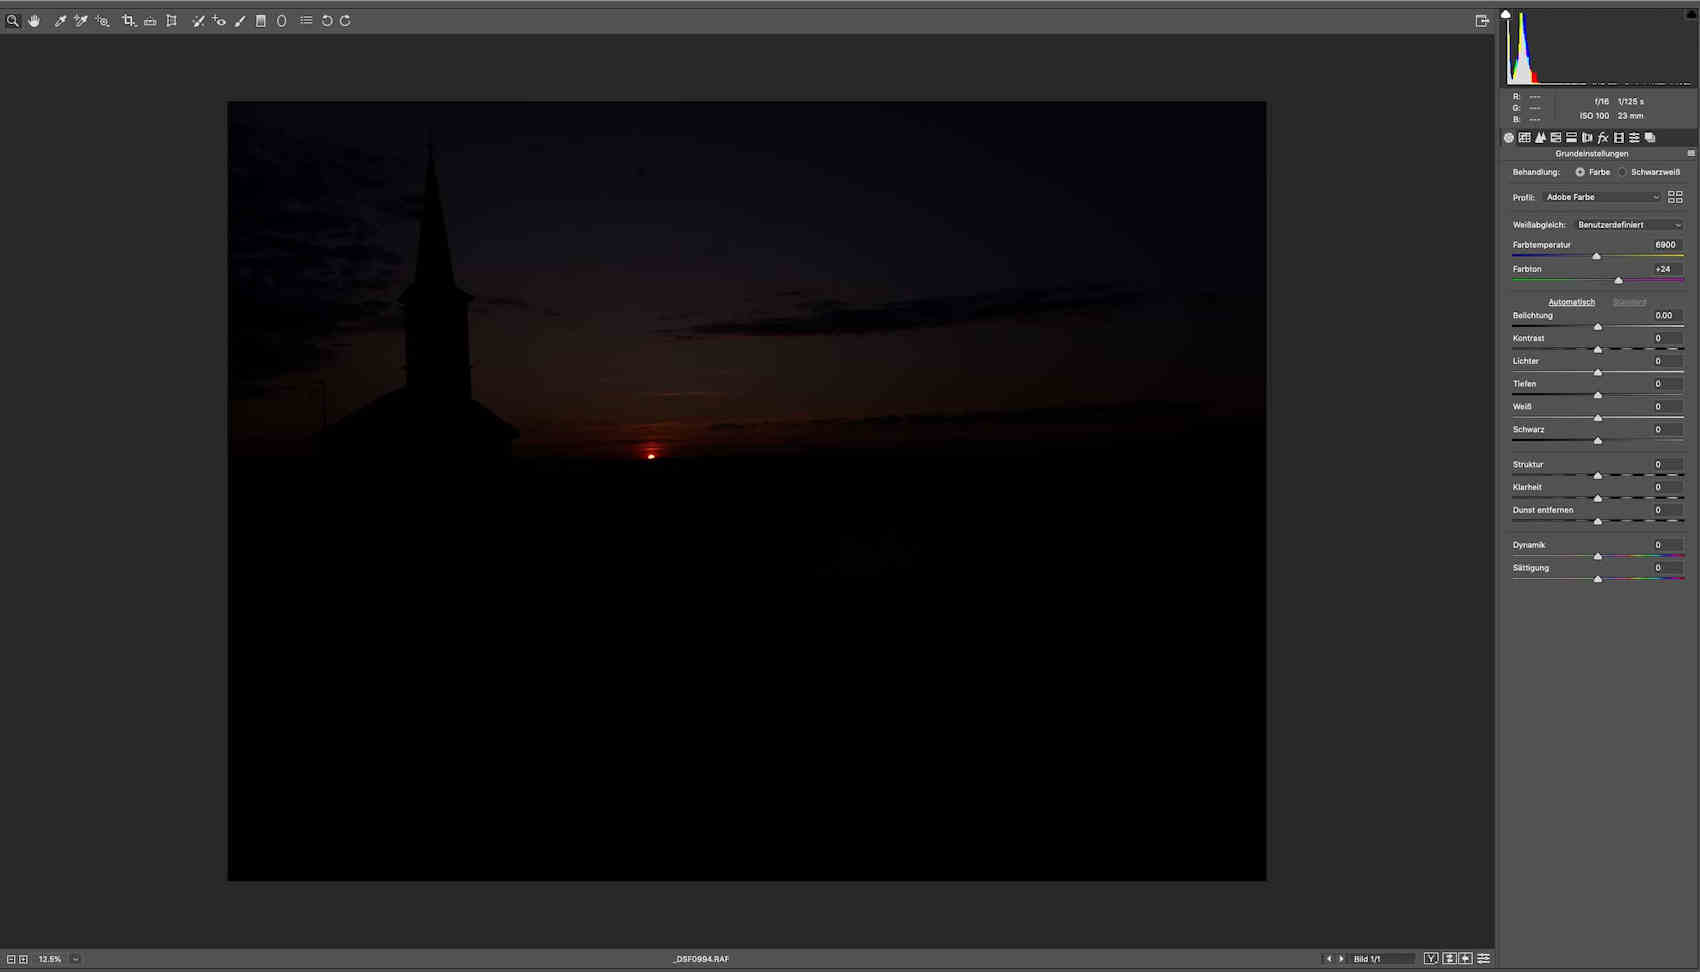Screen dimensions: 1700x972
Task: Open the Snapshots panel tab
Action: click(1650, 138)
